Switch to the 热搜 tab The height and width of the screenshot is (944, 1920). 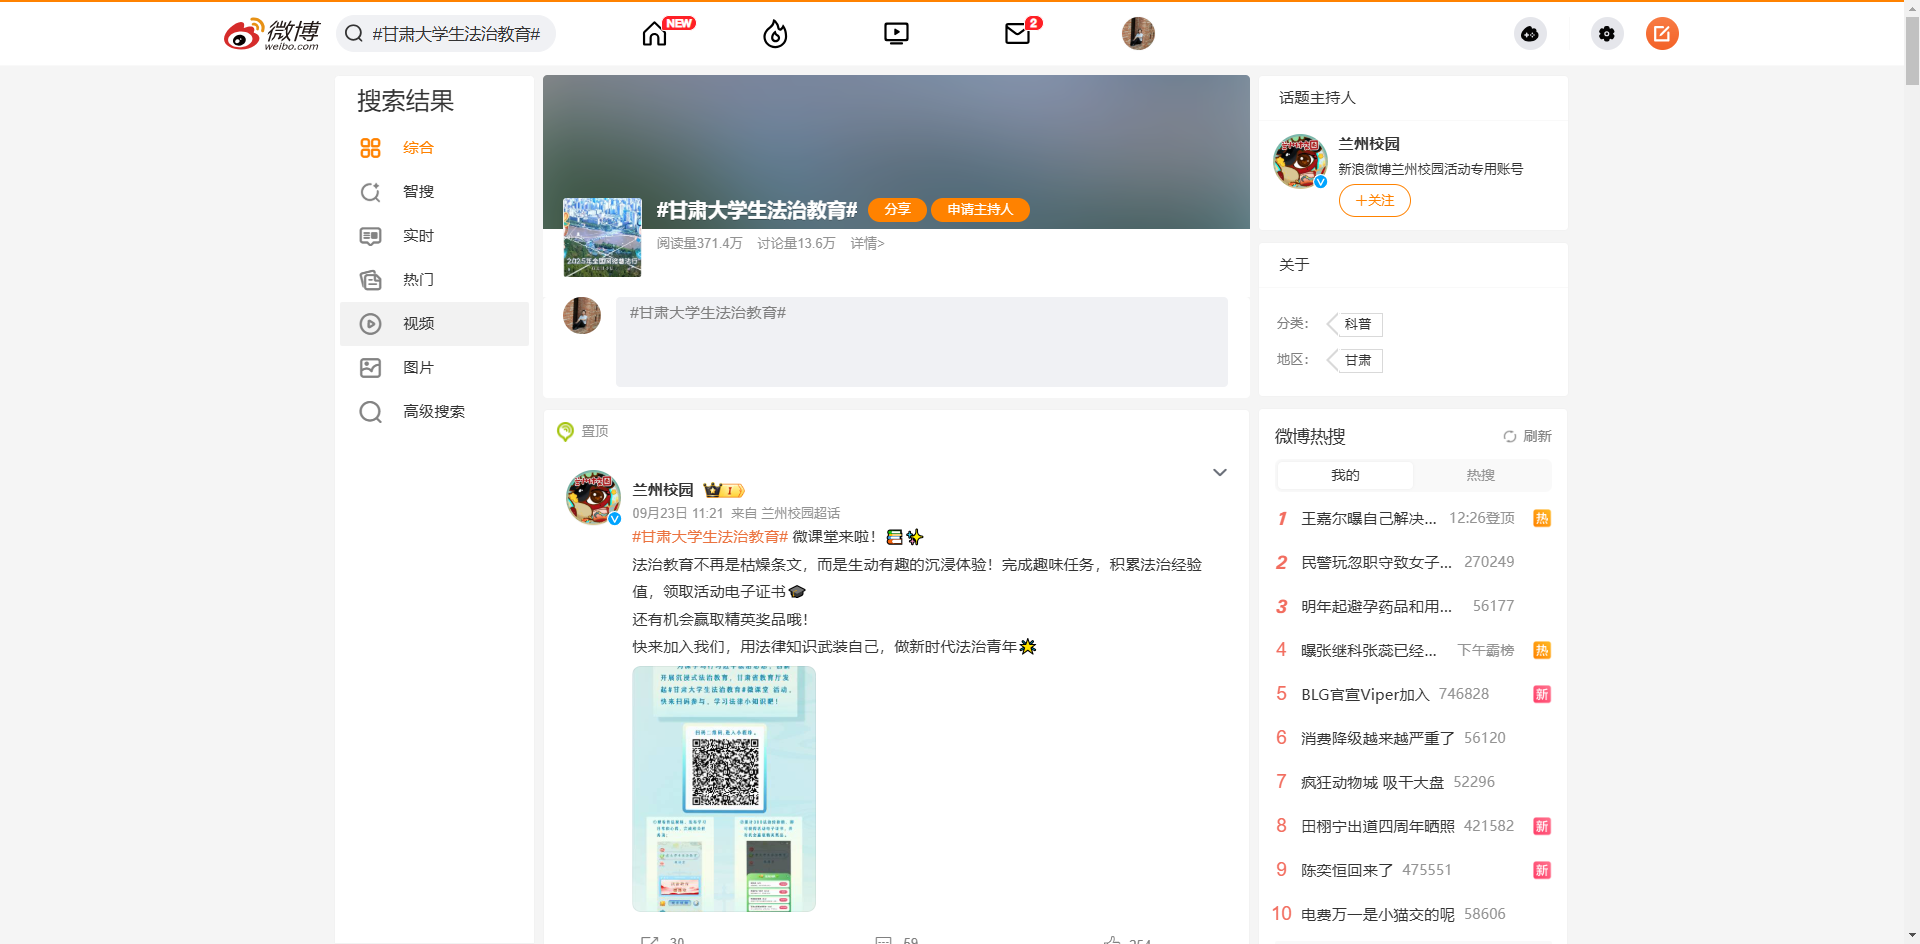(1480, 475)
